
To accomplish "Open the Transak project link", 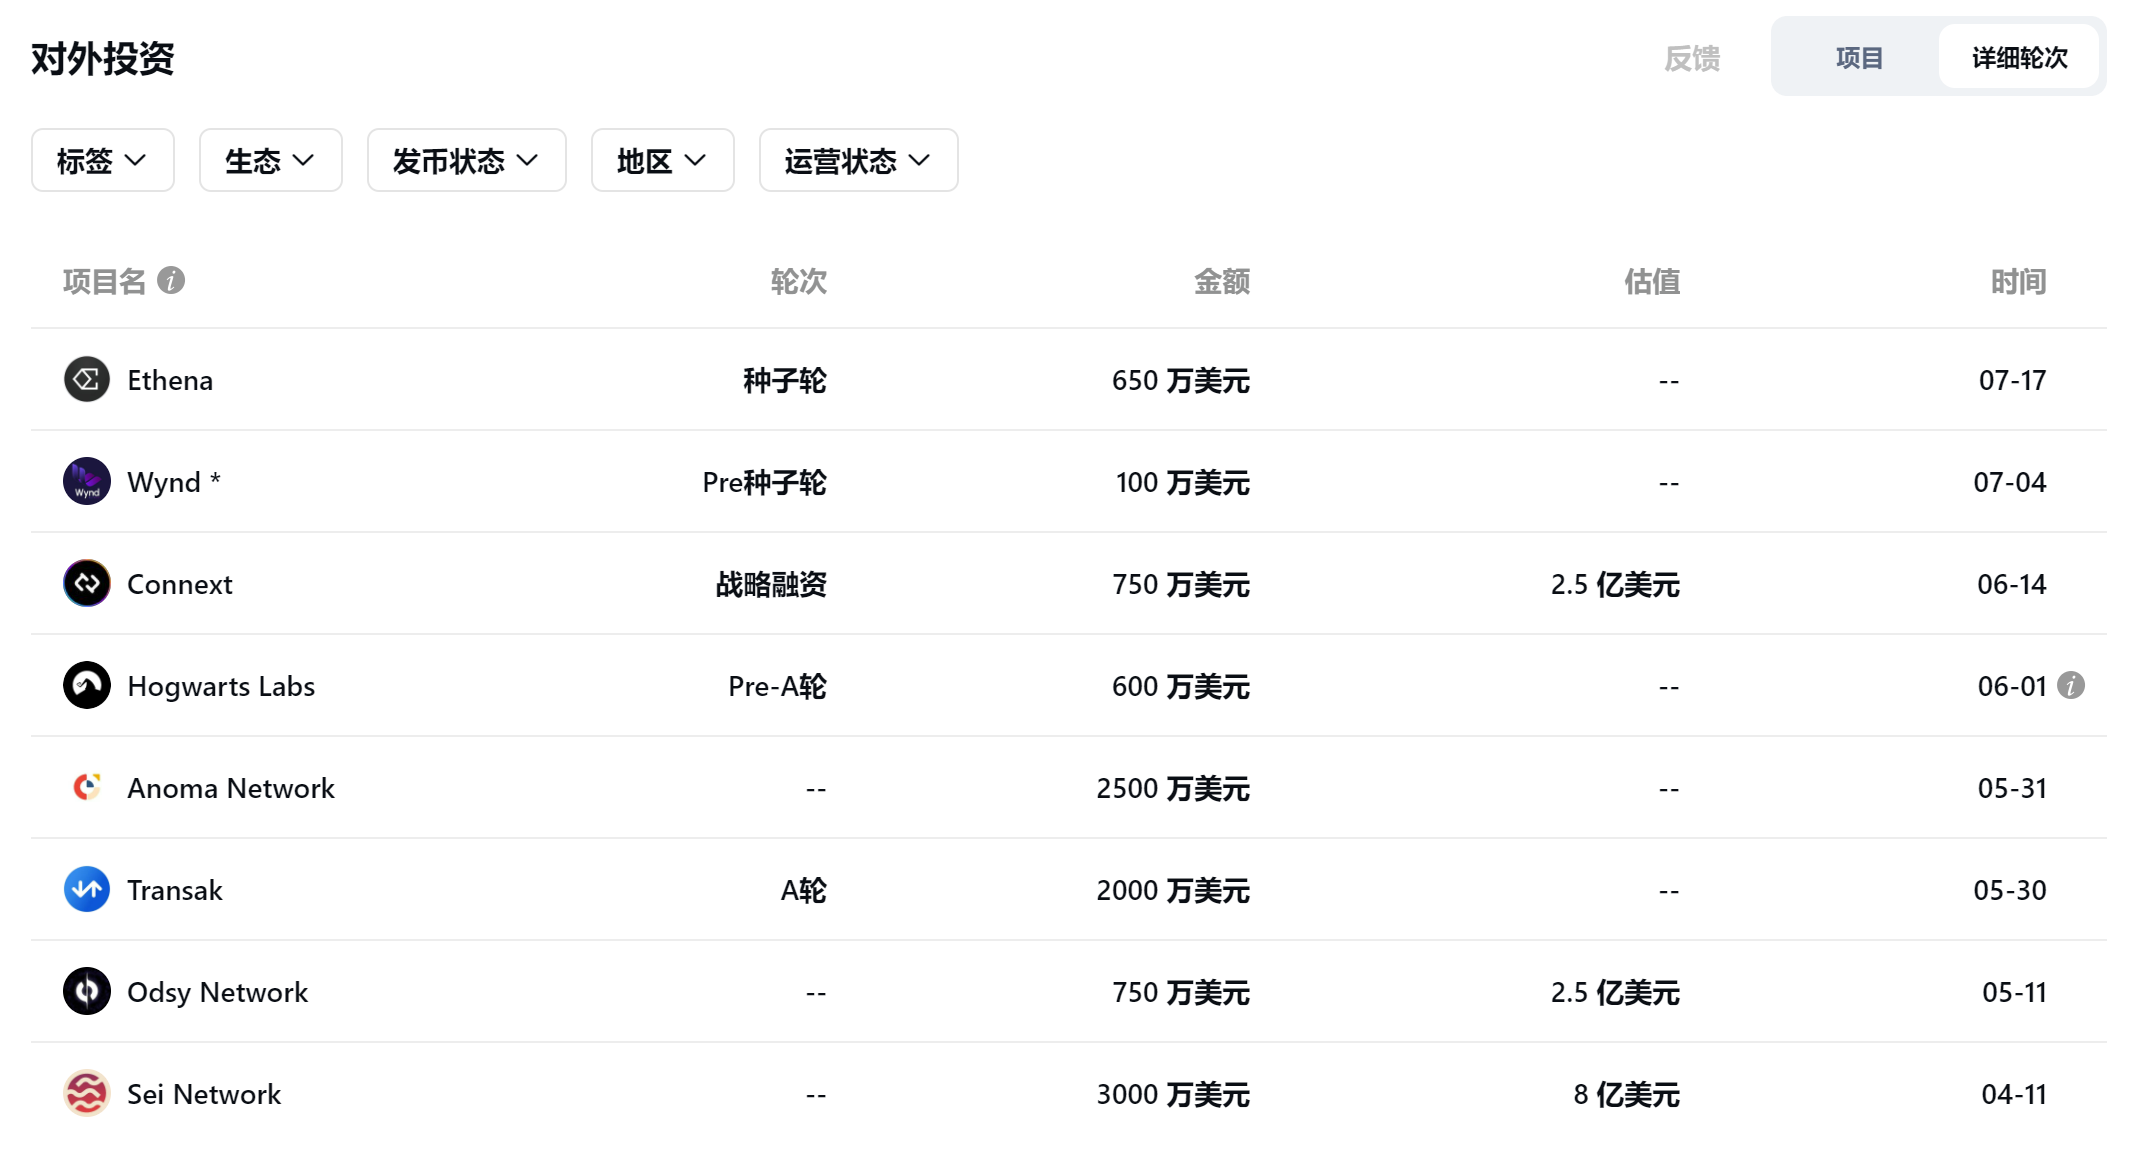I will [175, 891].
